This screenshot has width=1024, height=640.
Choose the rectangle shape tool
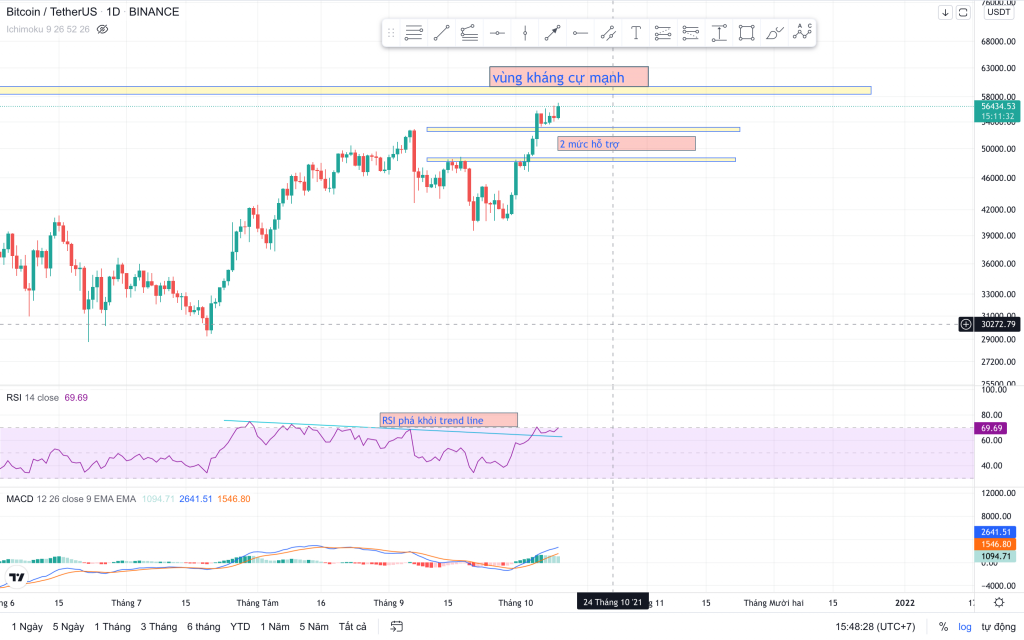(746, 33)
